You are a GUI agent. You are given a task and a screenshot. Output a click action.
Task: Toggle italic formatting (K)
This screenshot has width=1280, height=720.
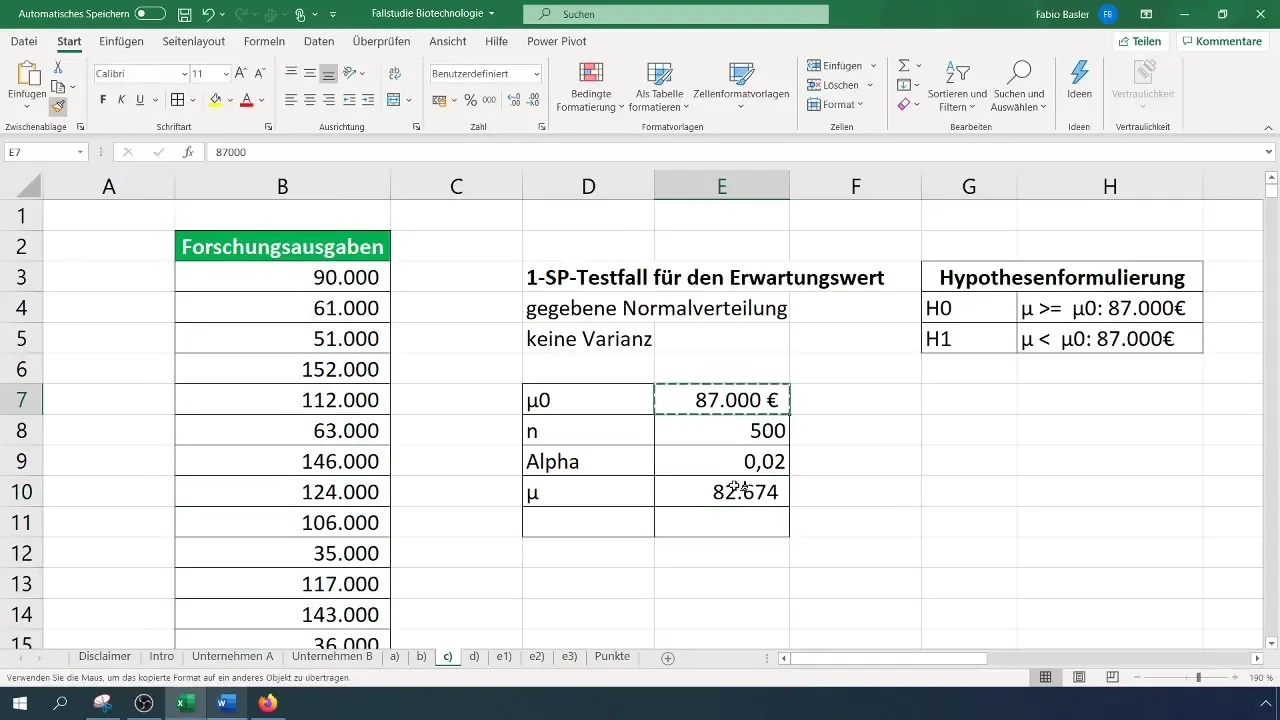[121, 100]
